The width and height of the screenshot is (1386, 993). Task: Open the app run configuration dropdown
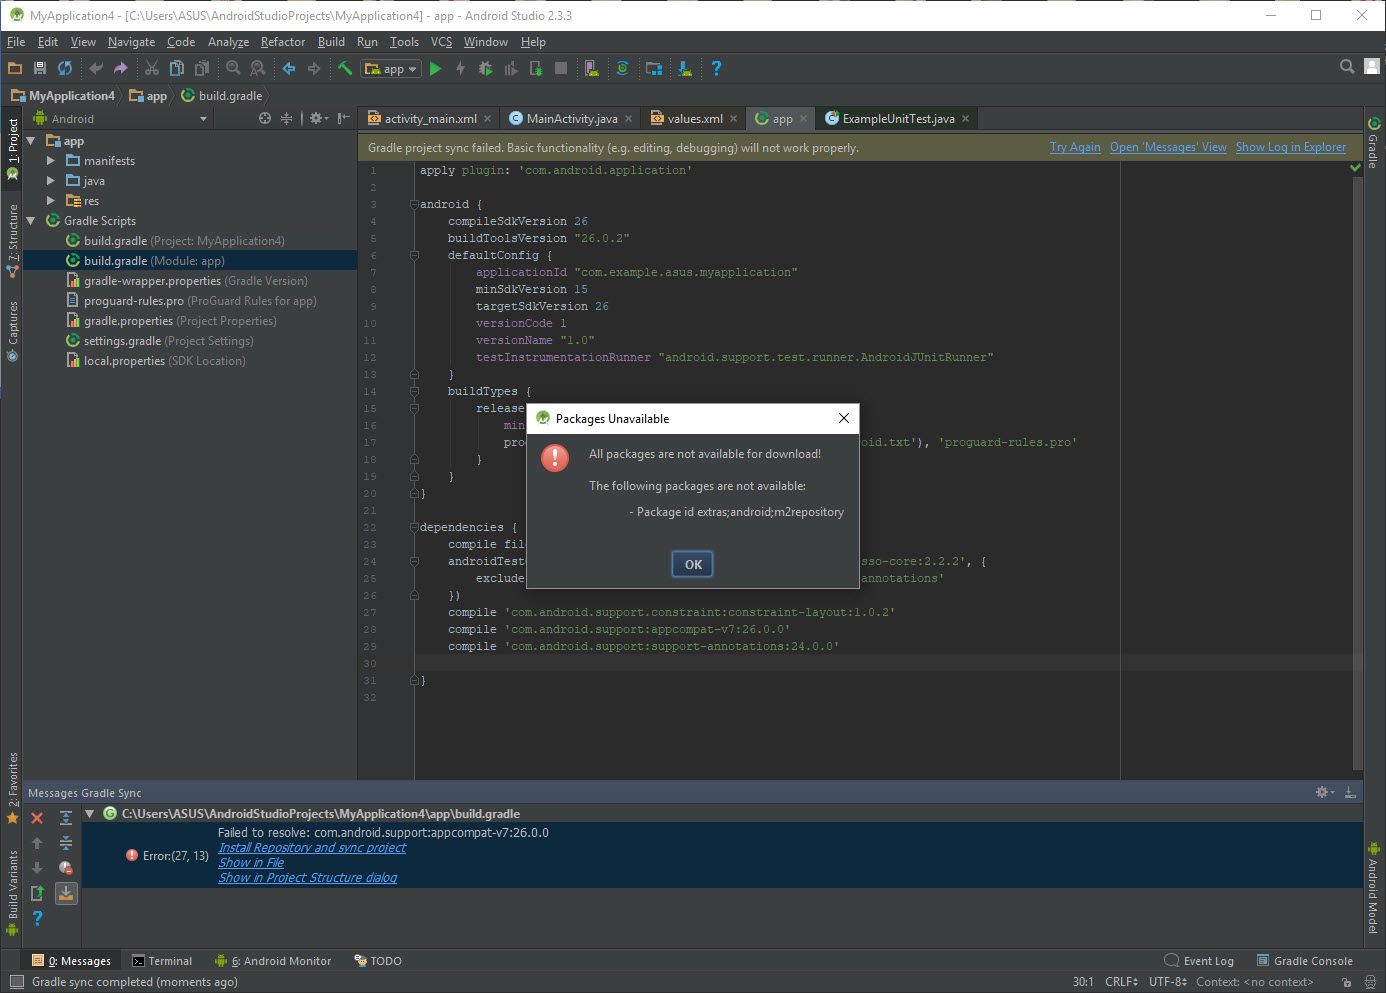tap(391, 69)
